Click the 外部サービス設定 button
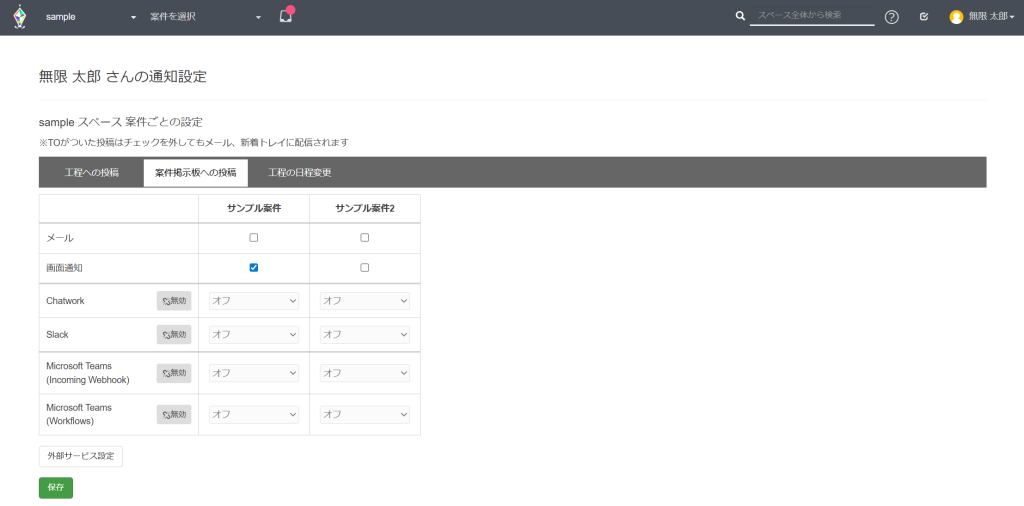 point(81,456)
